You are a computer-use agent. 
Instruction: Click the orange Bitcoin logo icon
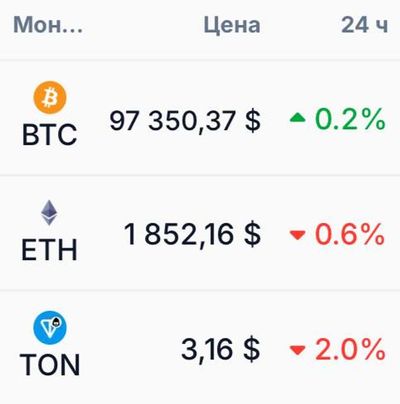point(50,98)
